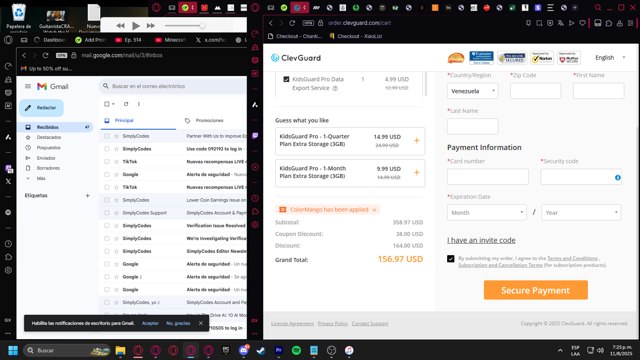Open the expiration Year dropdown
The image size is (640, 360).
coord(581,213)
